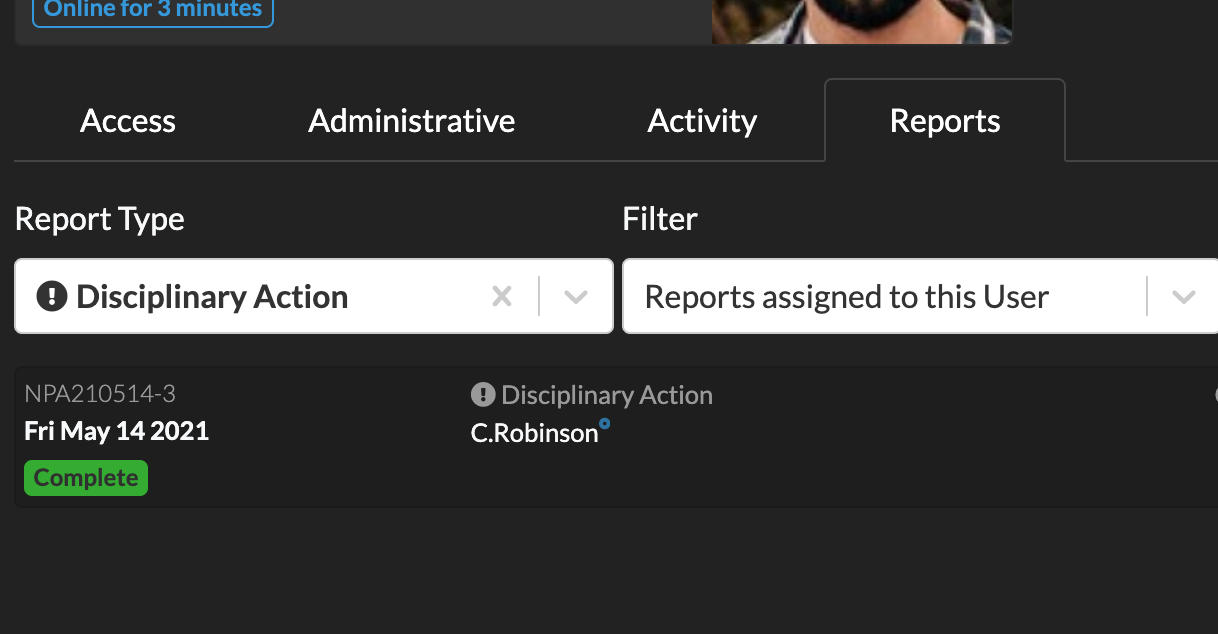The height and width of the screenshot is (634, 1218).
Task: Select the Disciplinary Action text in Report Type field
Action: (x=212, y=296)
